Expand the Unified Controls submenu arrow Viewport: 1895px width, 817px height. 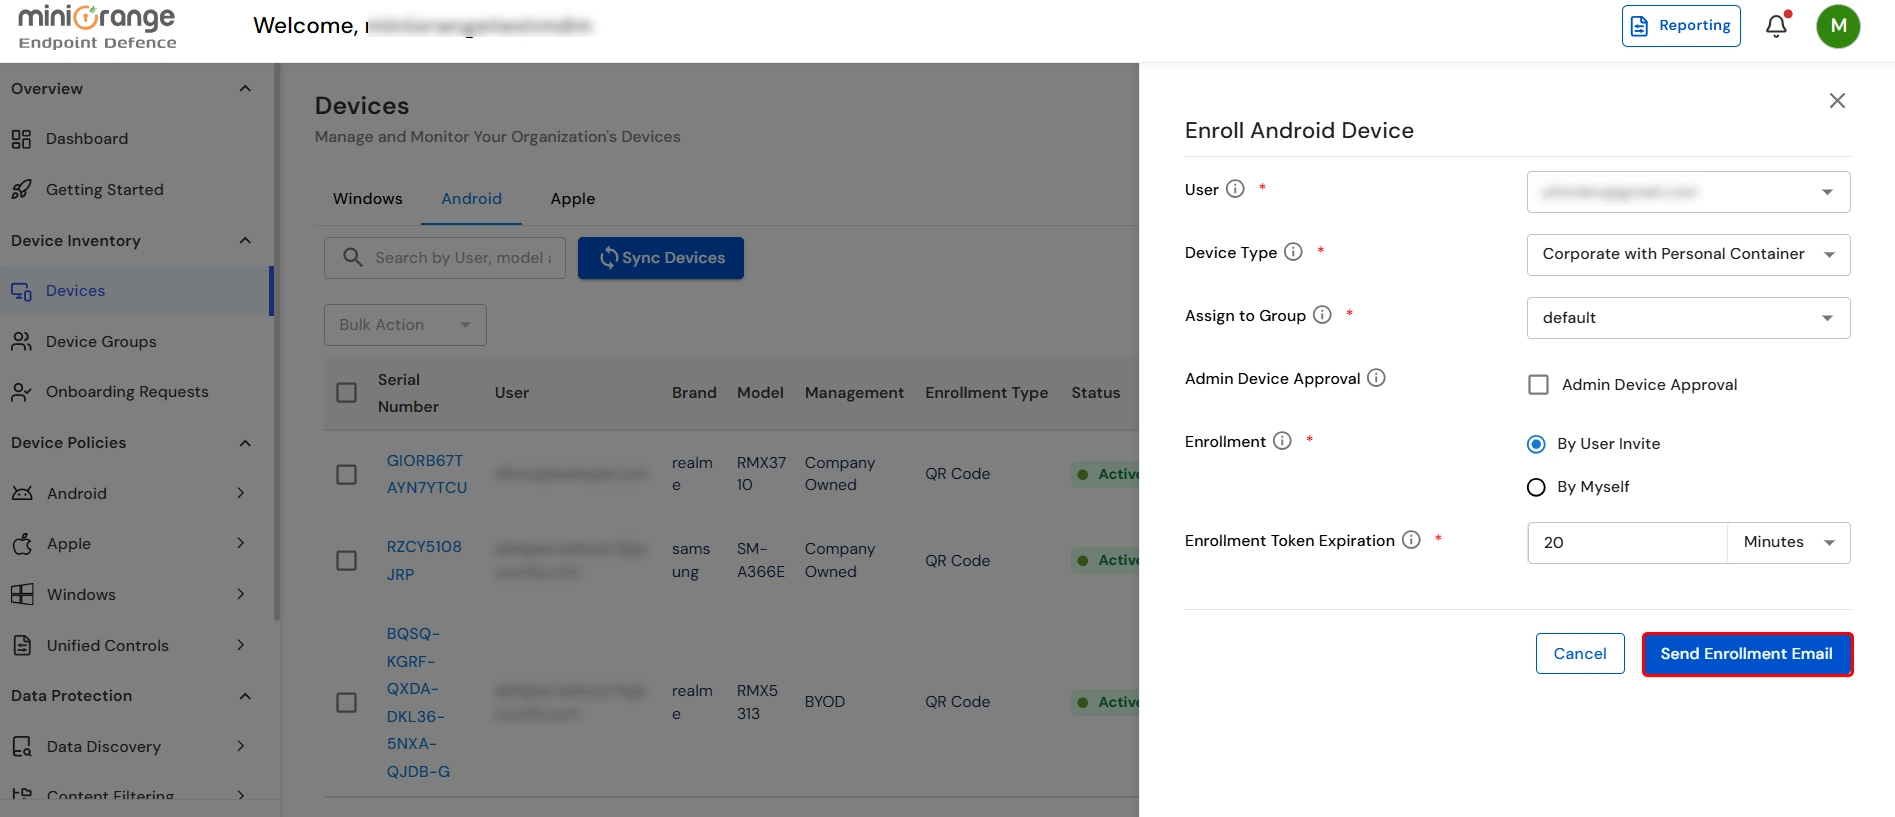point(241,645)
